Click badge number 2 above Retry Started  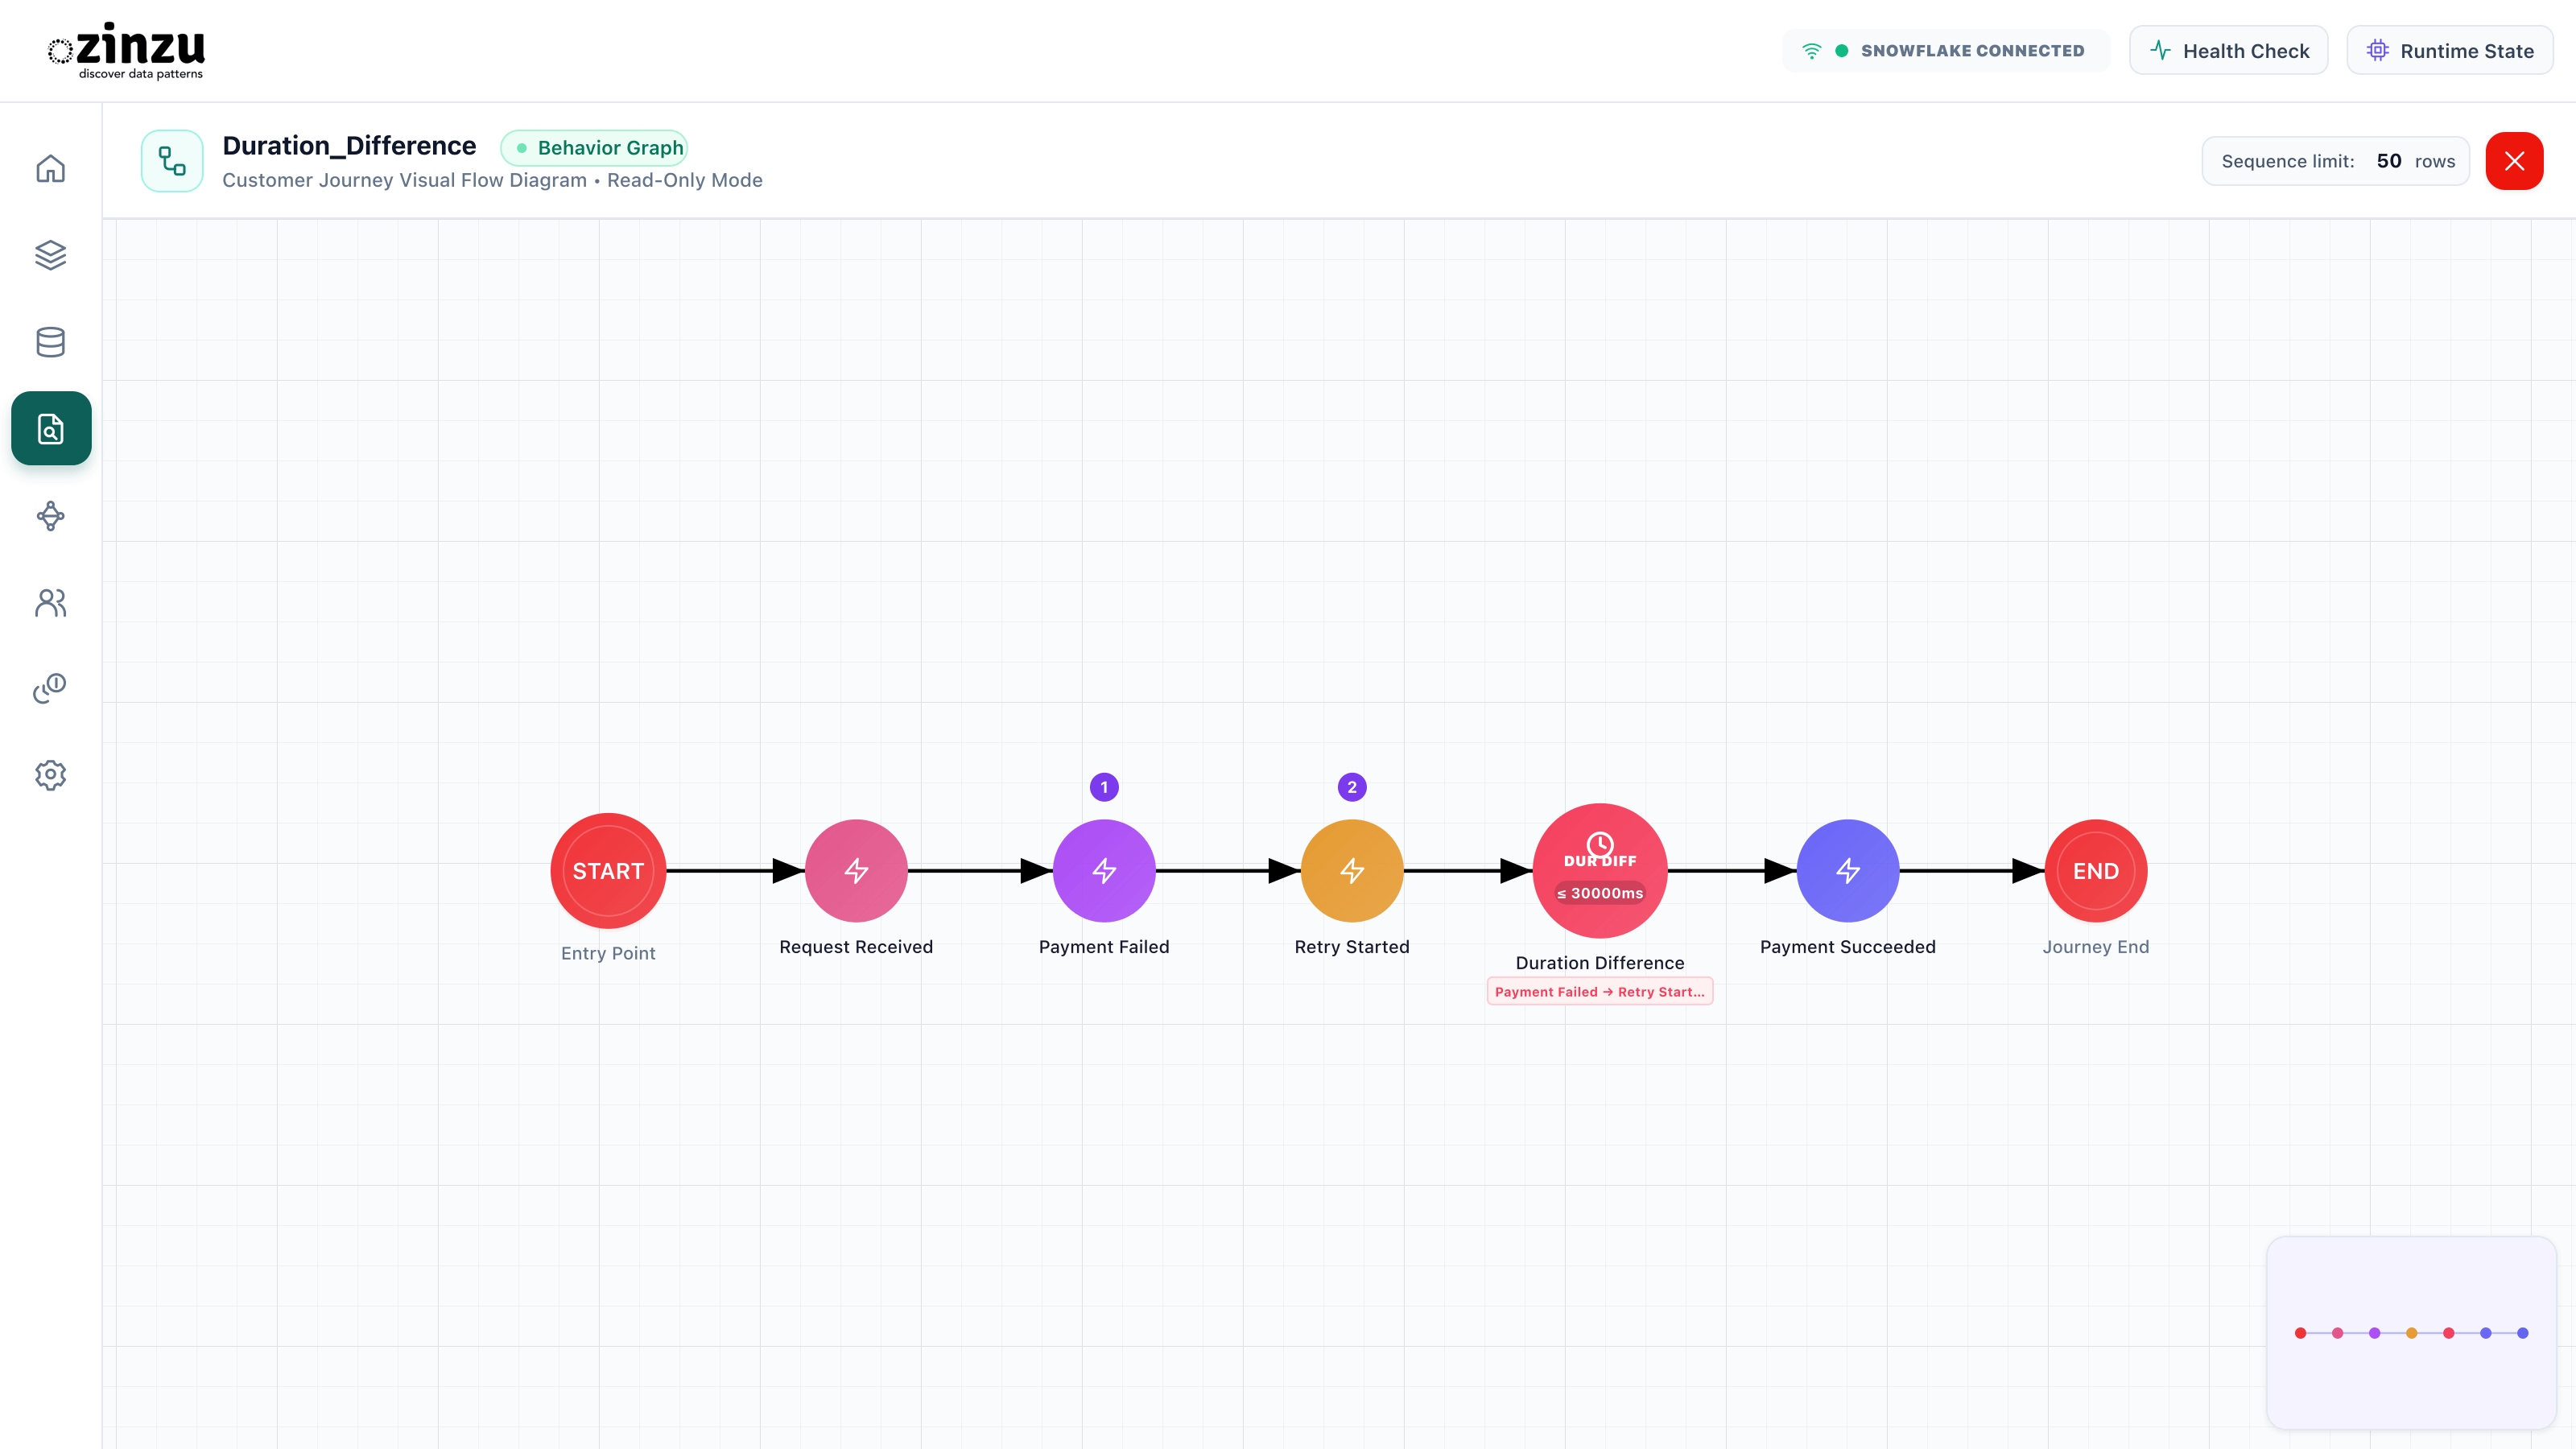click(1352, 787)
